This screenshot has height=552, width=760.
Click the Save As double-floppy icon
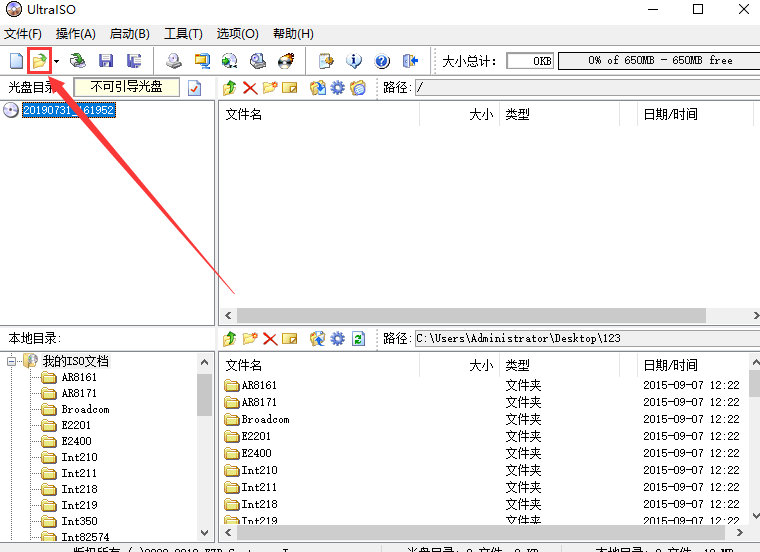(x=134, y=61)
